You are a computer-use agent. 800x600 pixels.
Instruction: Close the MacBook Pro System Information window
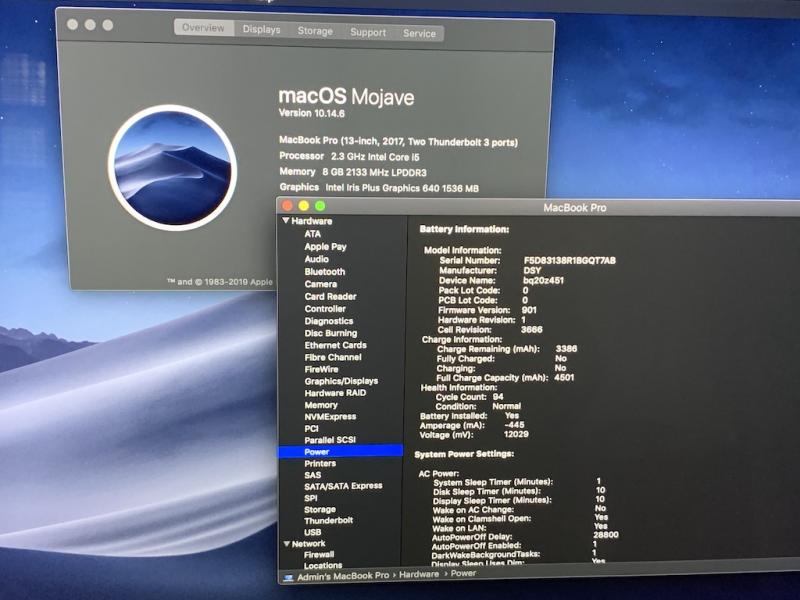pyautogui.click(x=287, y=206)
